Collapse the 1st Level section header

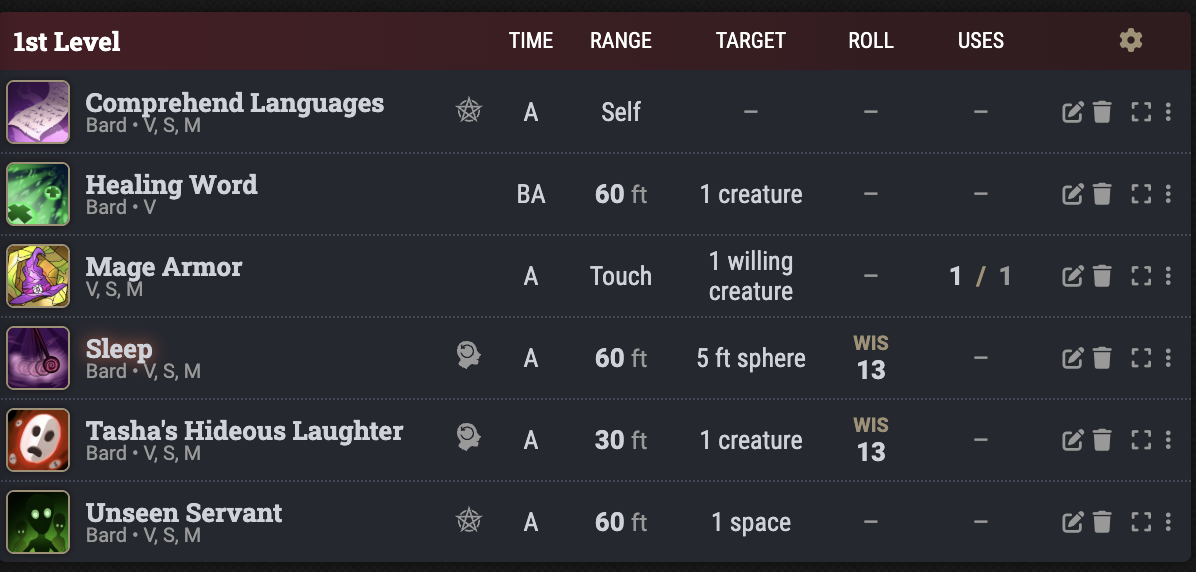tap(67, 42)
